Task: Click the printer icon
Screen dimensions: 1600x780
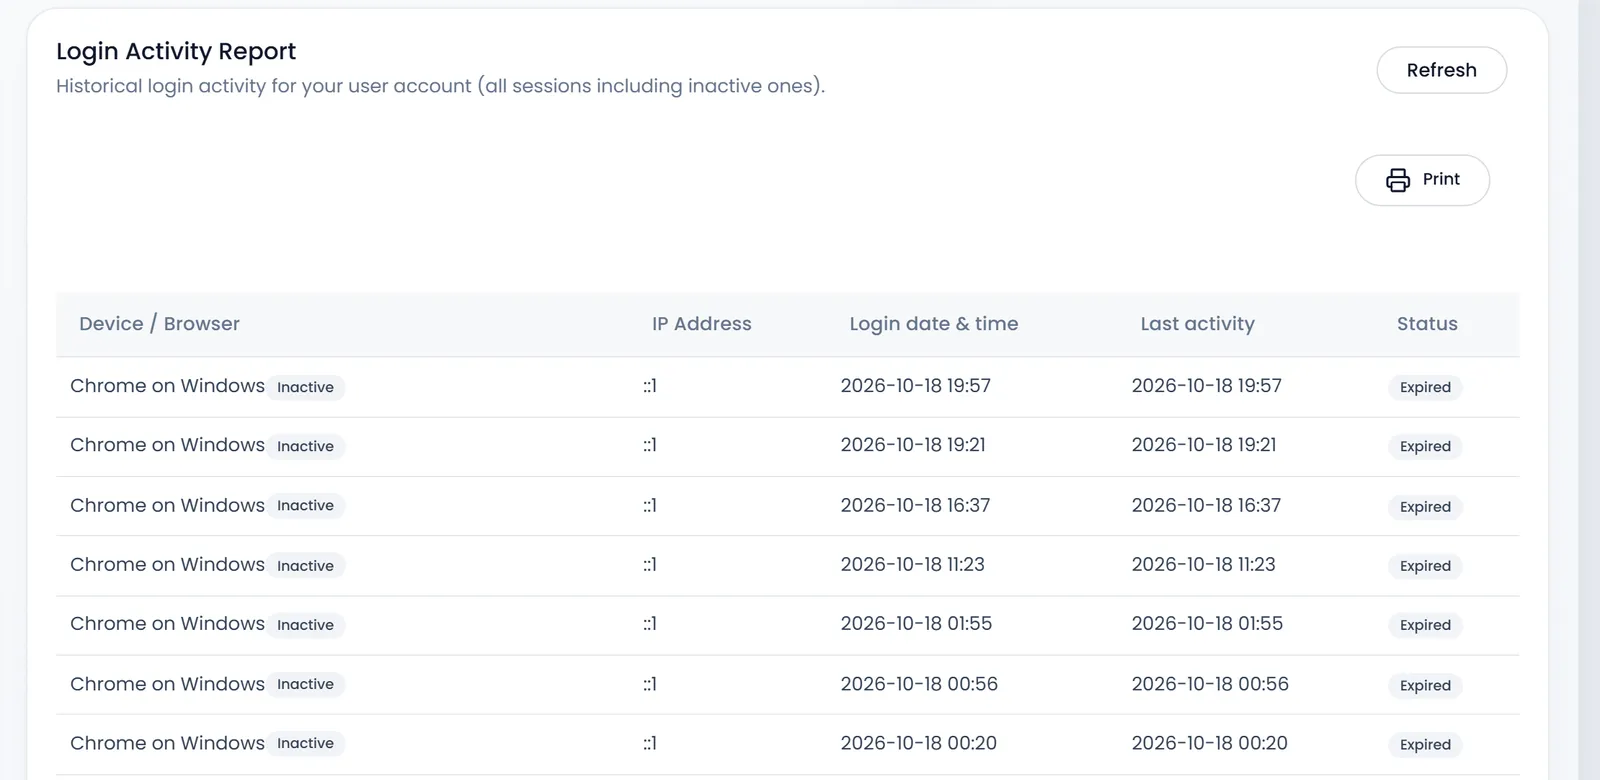Action: 1398,180
